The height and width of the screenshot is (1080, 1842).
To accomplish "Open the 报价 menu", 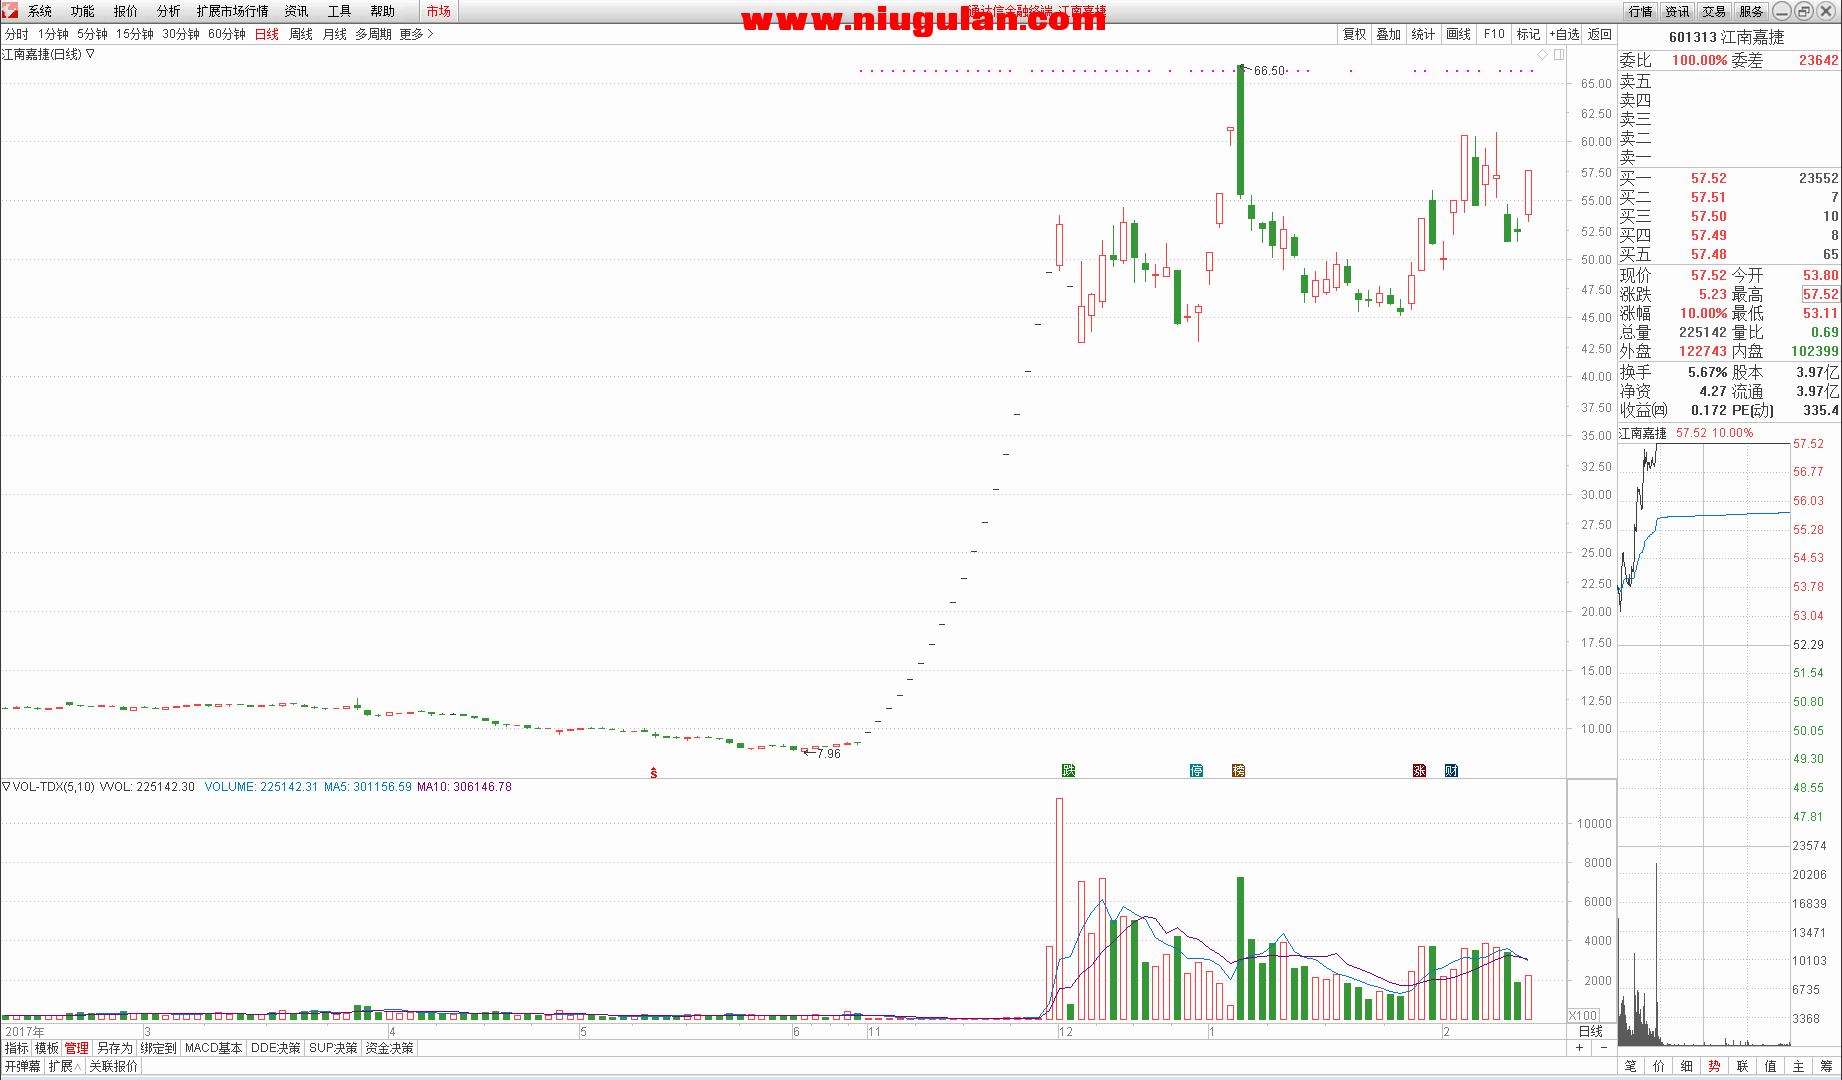I will click(x=126, y=11).
